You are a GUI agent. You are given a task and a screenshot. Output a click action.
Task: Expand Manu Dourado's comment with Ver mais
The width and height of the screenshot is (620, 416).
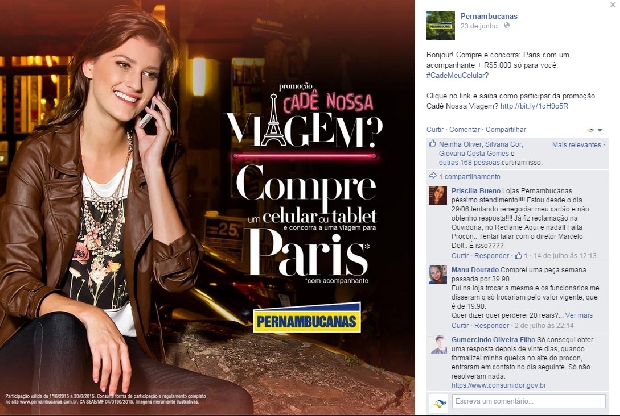[579, 316]
